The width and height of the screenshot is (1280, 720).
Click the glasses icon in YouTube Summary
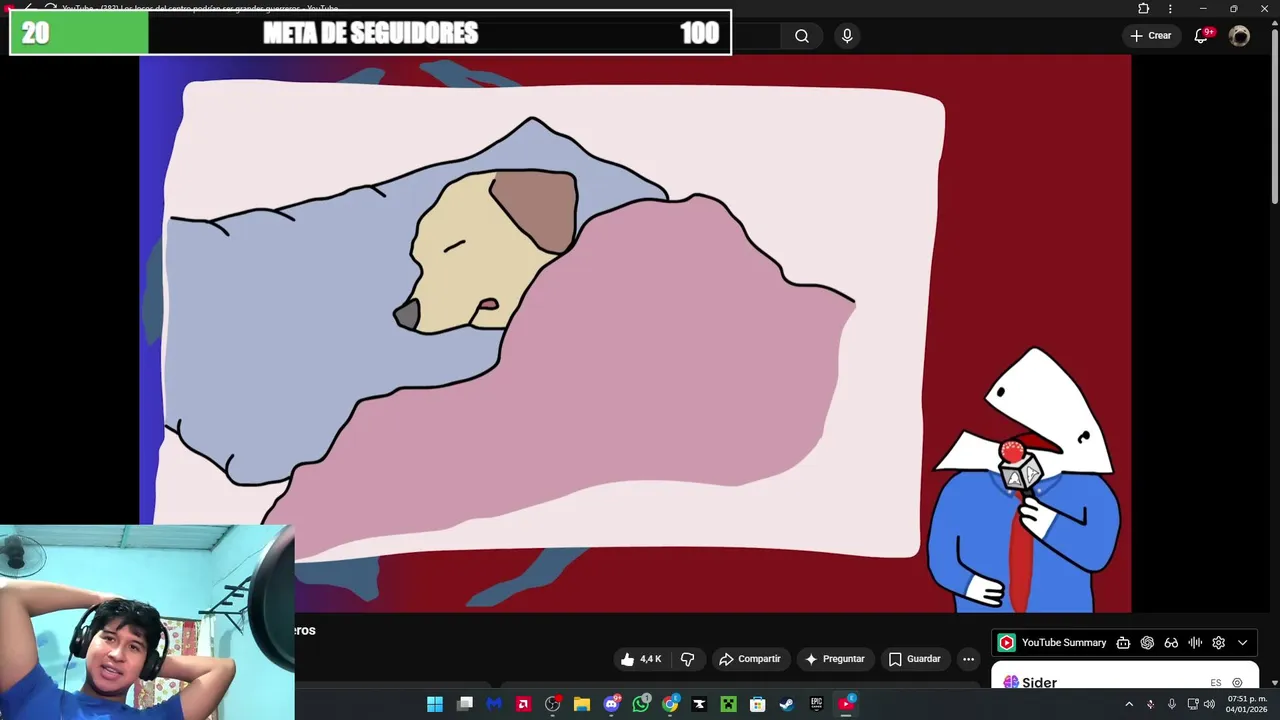coord(1171,643)
